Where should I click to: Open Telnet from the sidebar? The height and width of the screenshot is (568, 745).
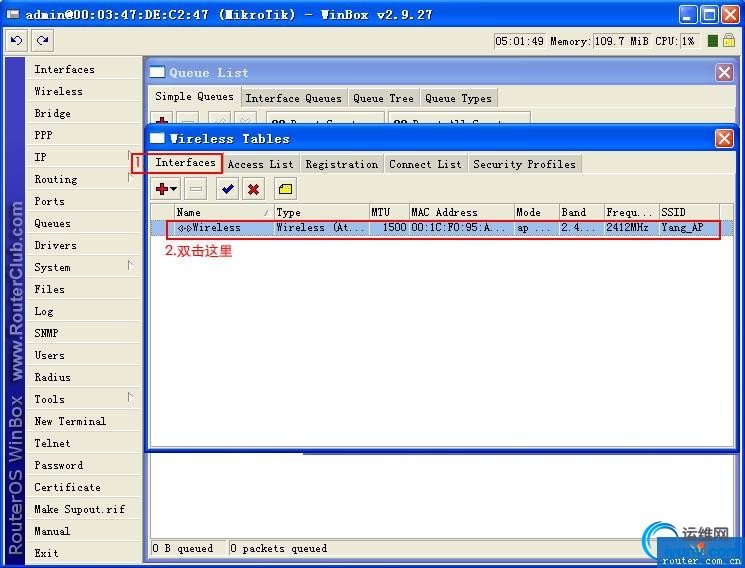click(x=83, y=443)
